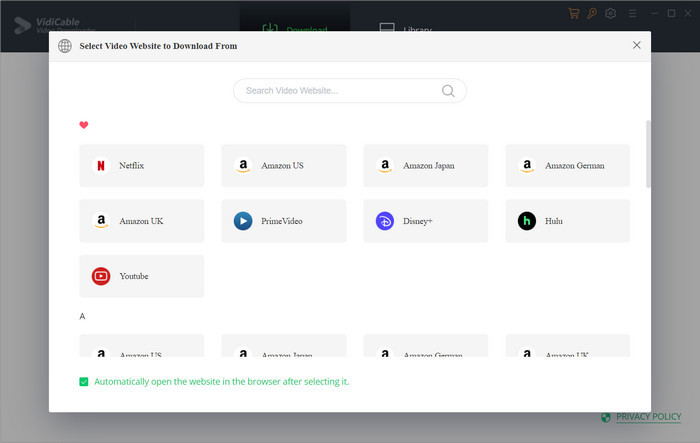Select the Netflix icon tile

tap(142, 166)
